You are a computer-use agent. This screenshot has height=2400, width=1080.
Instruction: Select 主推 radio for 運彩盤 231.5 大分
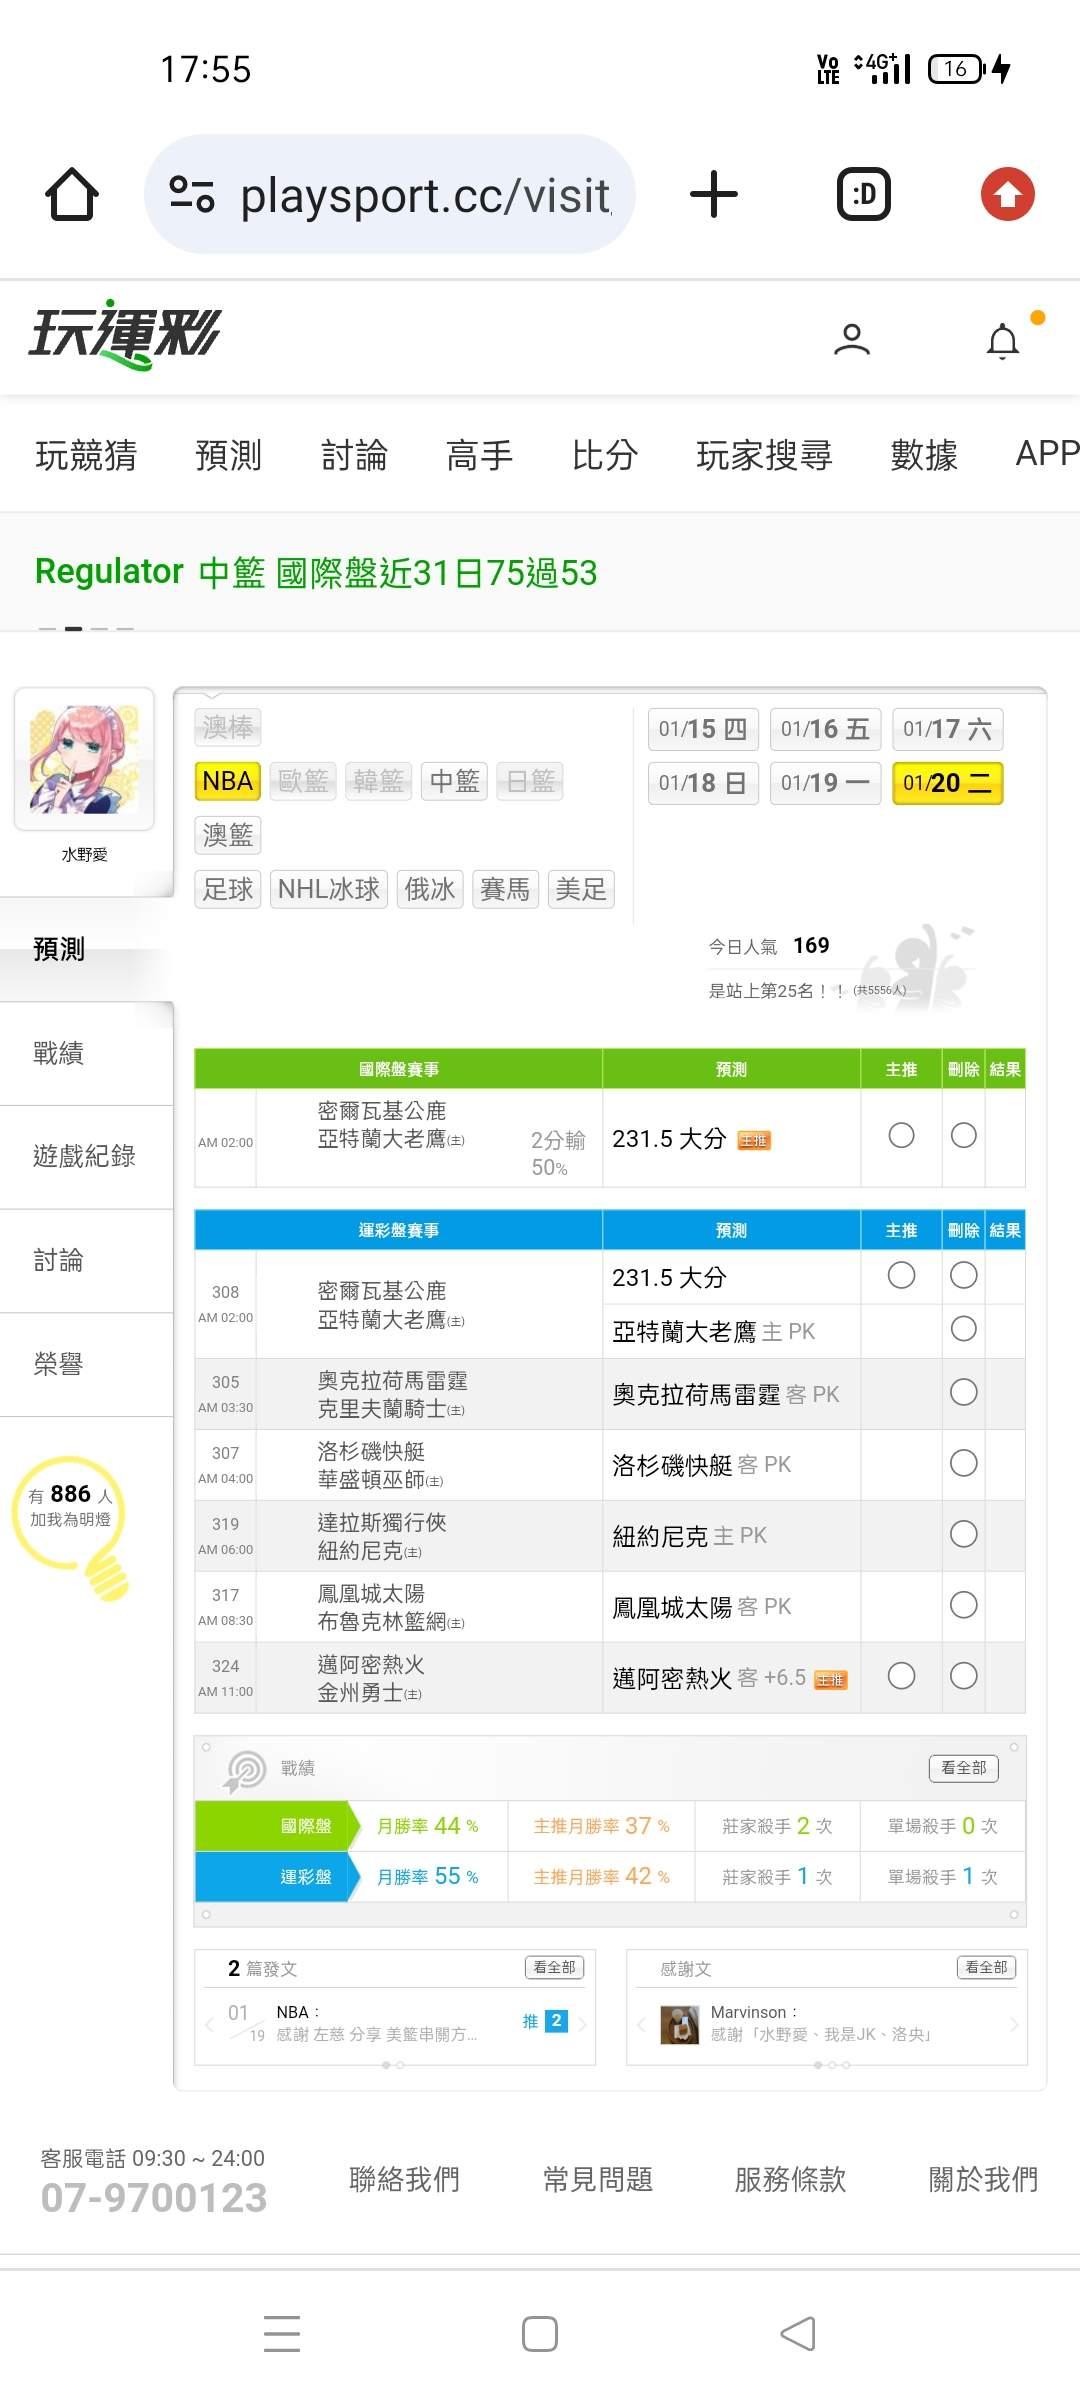pyautogui.click(x=901, y=1275)
